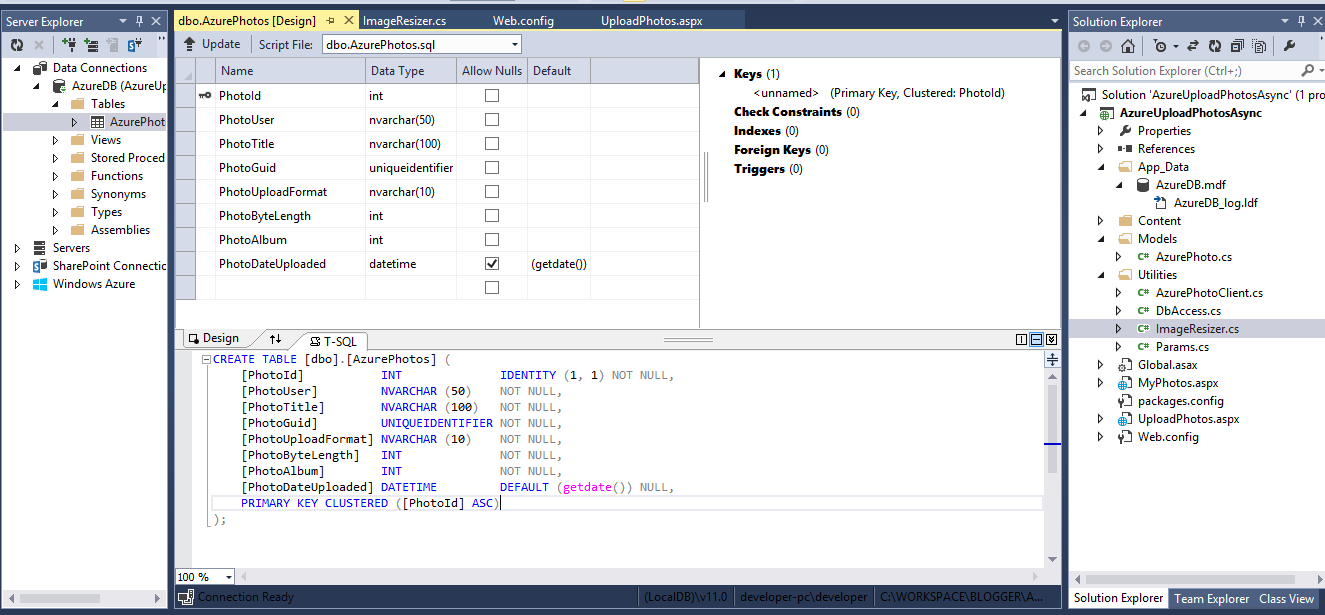Open Properties wrench icon in Solution Explorer
Image resolution: width=1325 pixels, height=615 pixels.
point(1289,46)
